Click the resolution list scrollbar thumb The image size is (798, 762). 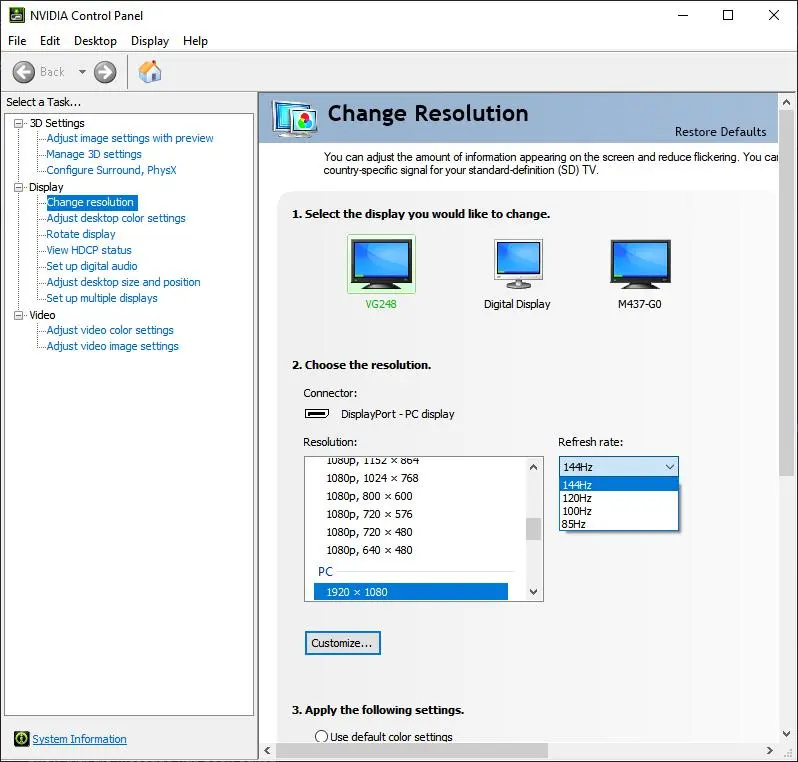[x=533, y=529]
